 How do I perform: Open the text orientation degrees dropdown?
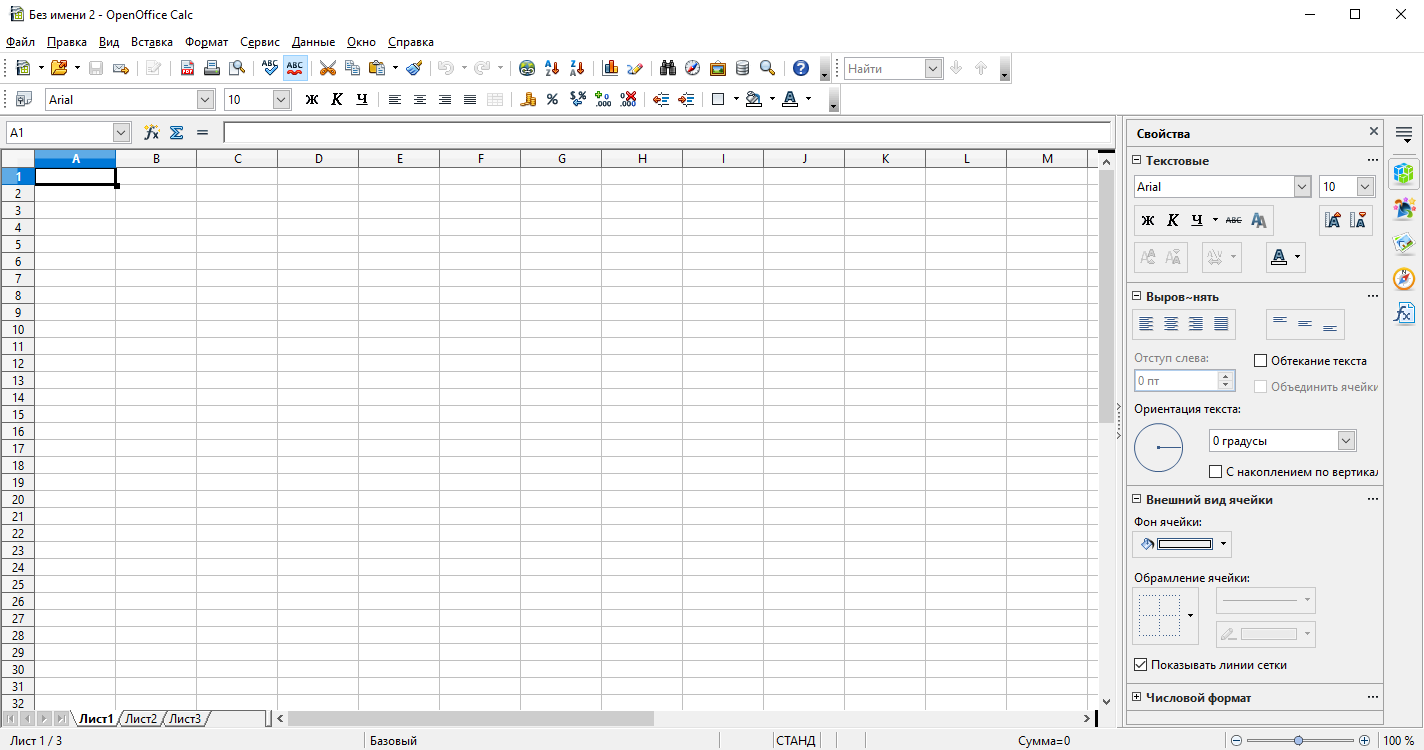coord(1346,441)
